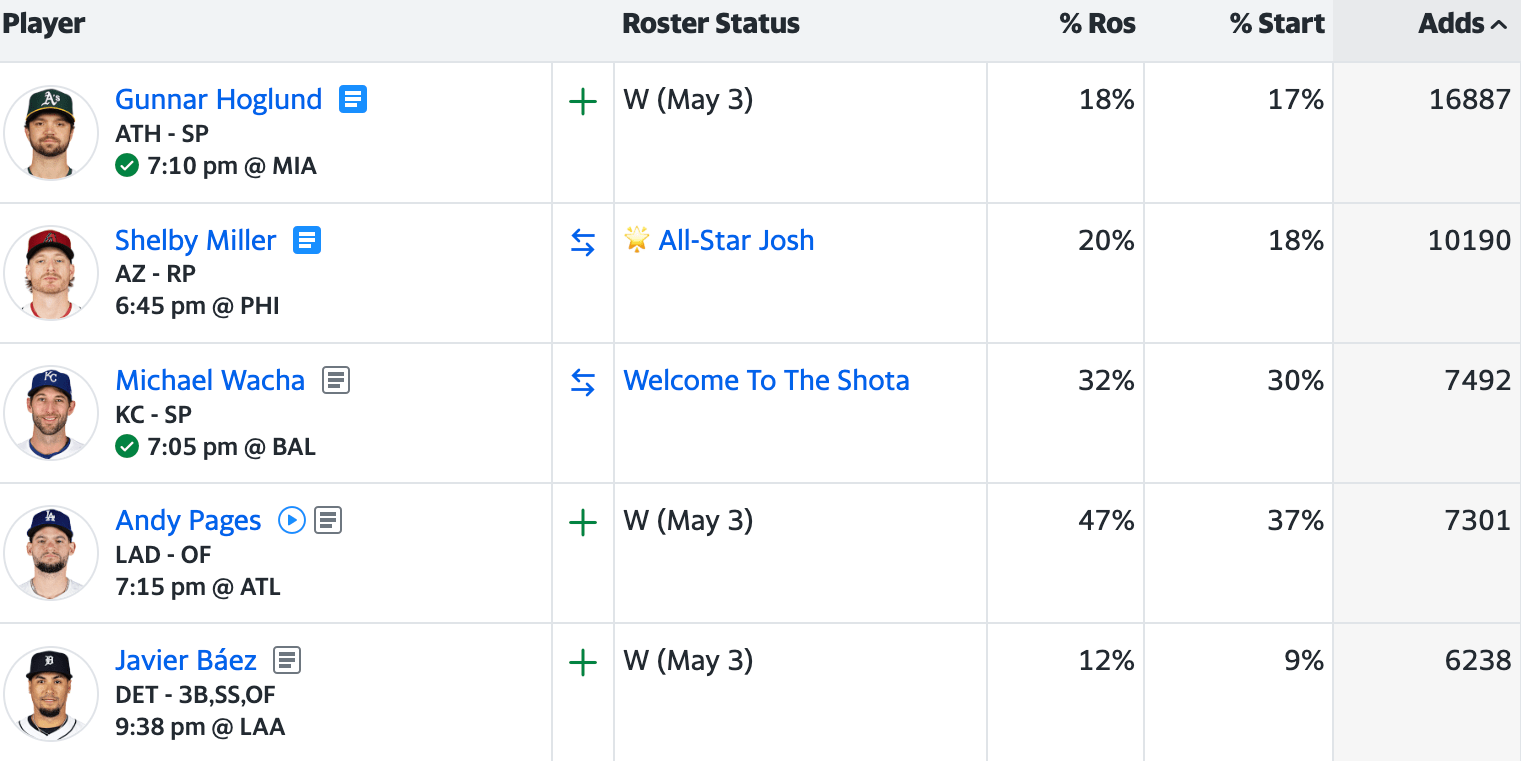Open the All-Star Josh team link
This screenshot has width=1521, height=761.
(736, 240)
